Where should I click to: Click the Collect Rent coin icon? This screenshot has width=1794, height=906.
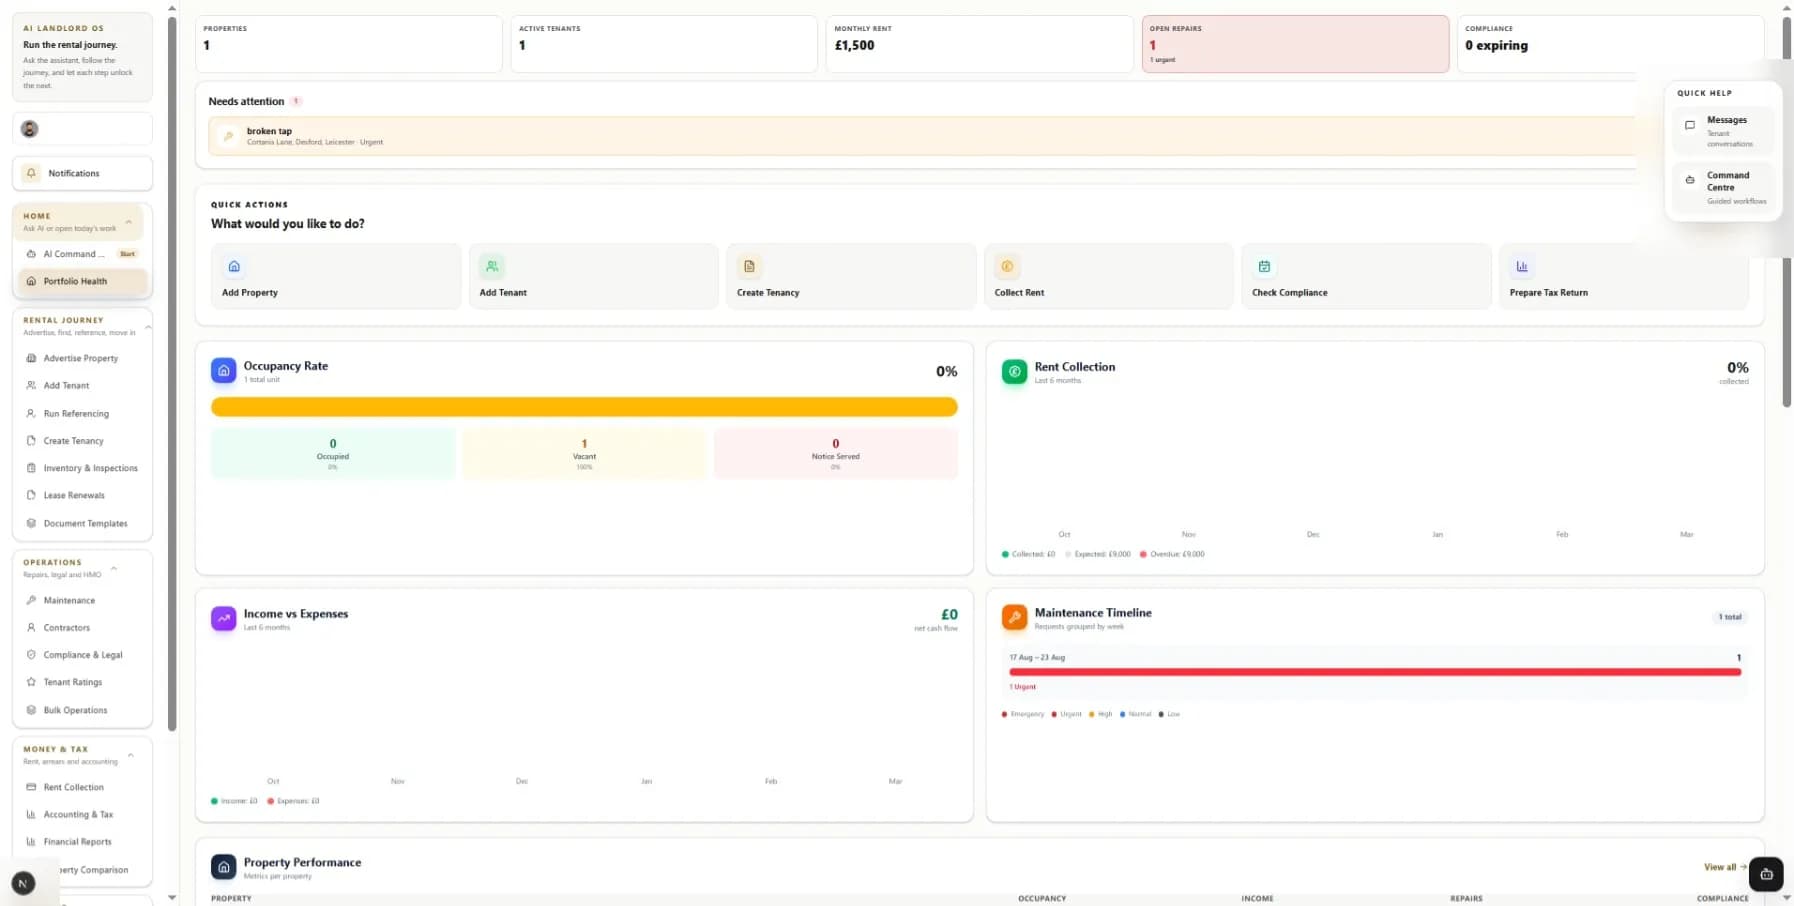[1007, 266]
